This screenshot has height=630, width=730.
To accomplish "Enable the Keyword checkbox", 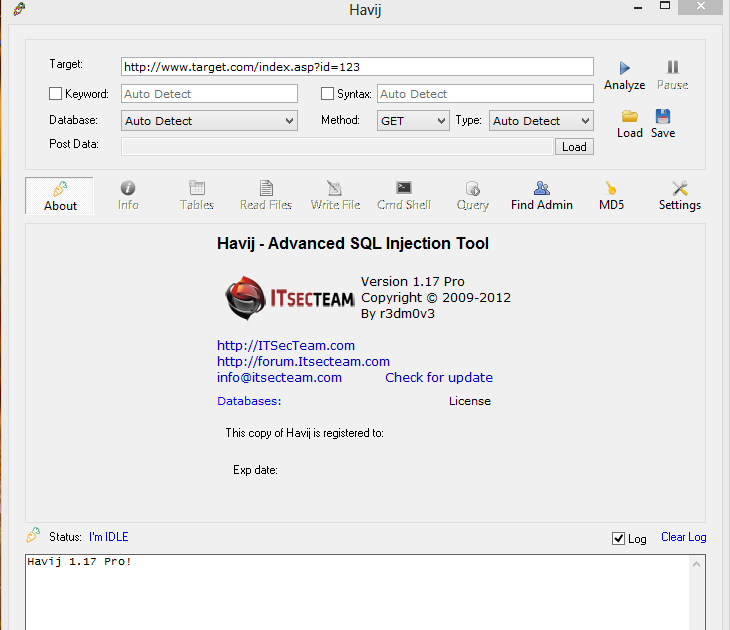I will click(55, 94).
